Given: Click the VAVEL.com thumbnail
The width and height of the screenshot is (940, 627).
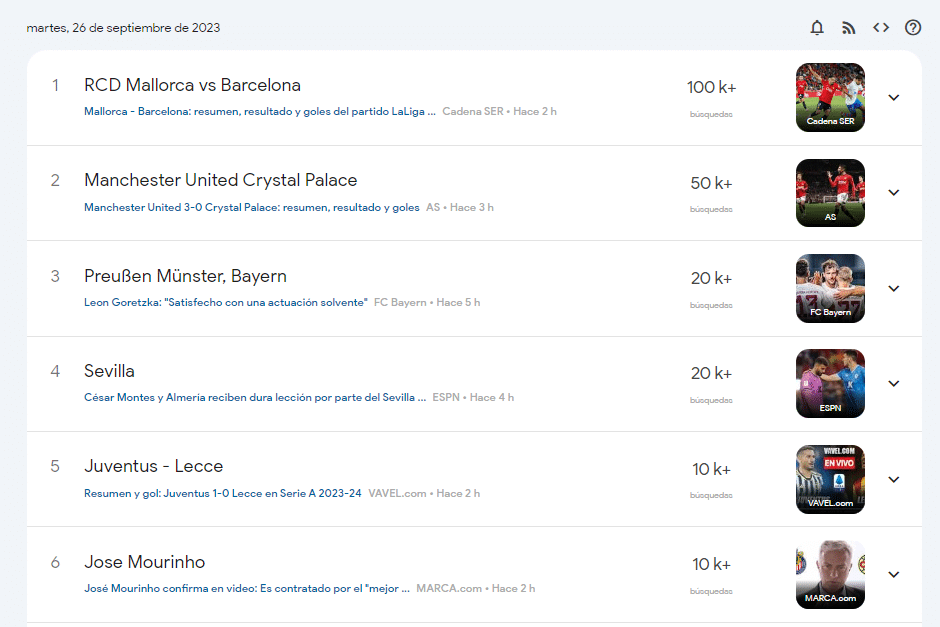Looking at the screenshot, I should click(830, 479).
